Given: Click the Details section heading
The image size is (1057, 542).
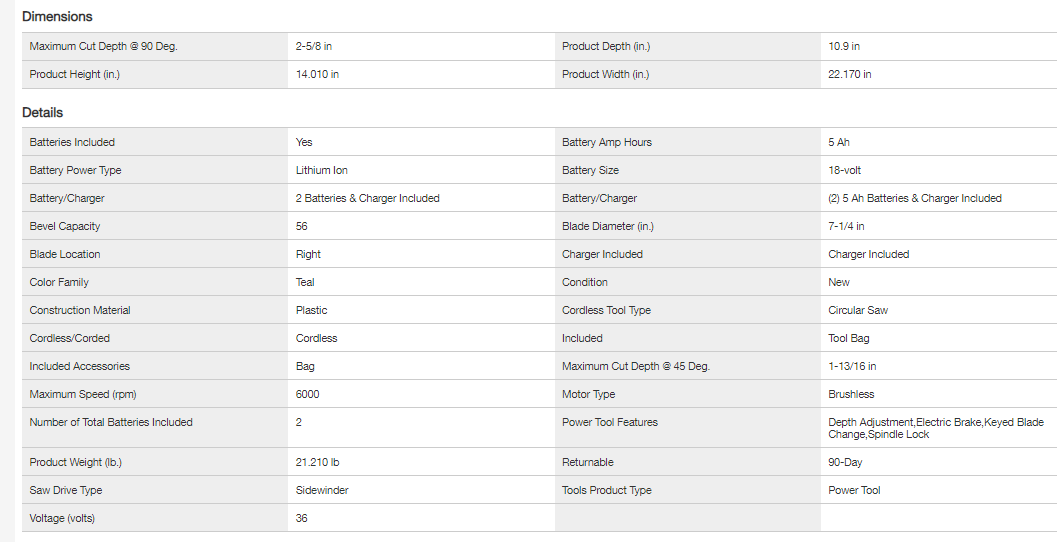Looking at the screenshot, I should point(43,113).
